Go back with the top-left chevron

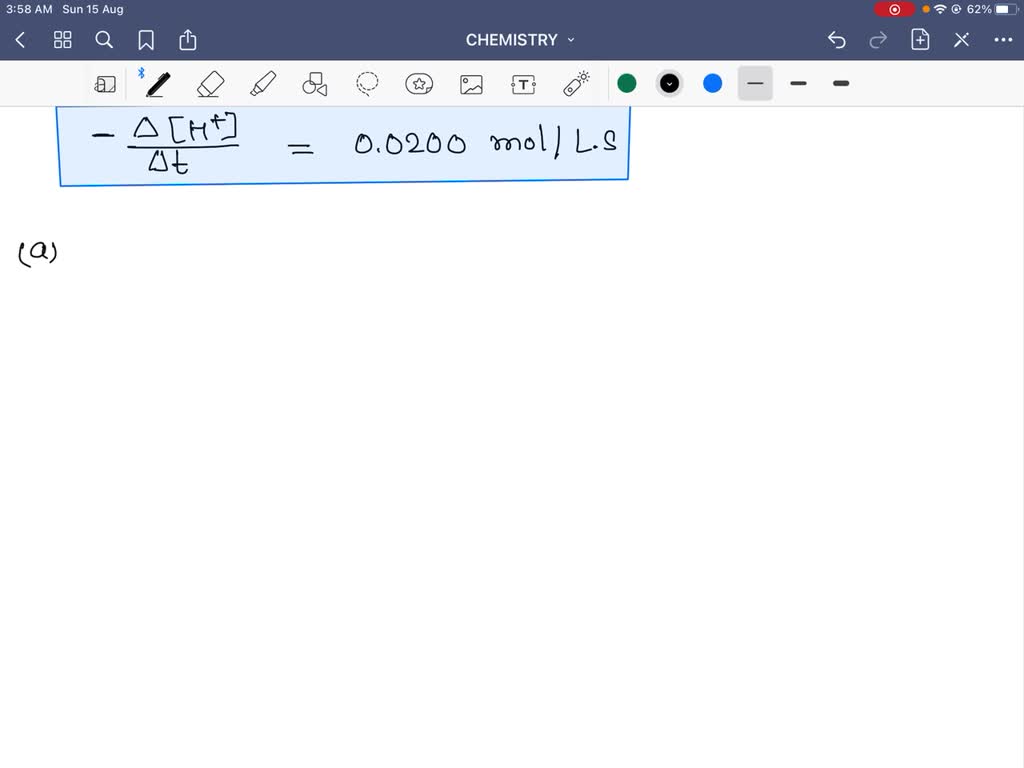click(20, 40)
